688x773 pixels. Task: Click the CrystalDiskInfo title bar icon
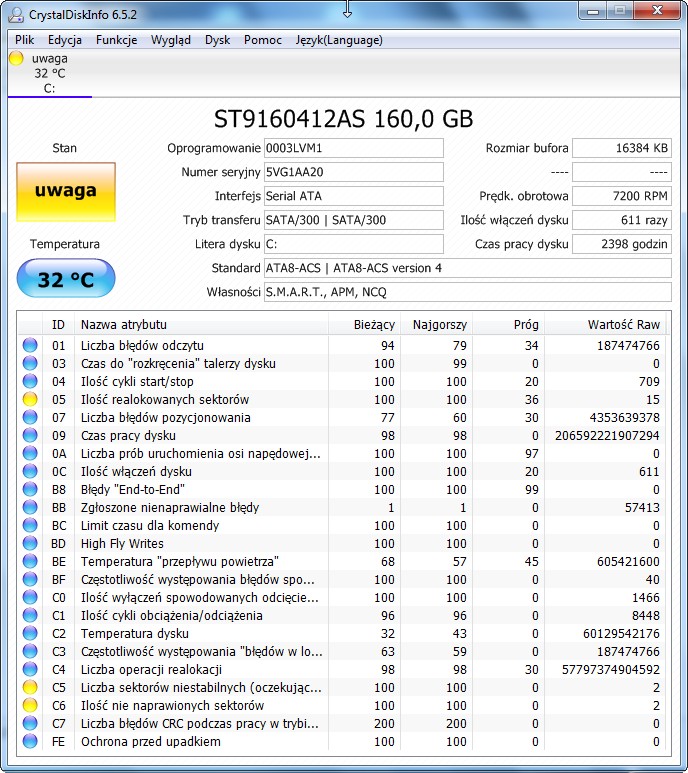(16, 14)
